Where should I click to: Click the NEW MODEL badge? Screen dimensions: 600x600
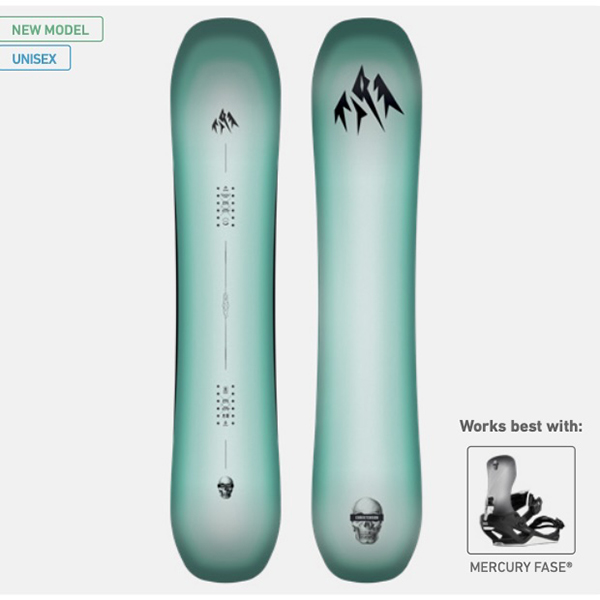tap(51, 29)
